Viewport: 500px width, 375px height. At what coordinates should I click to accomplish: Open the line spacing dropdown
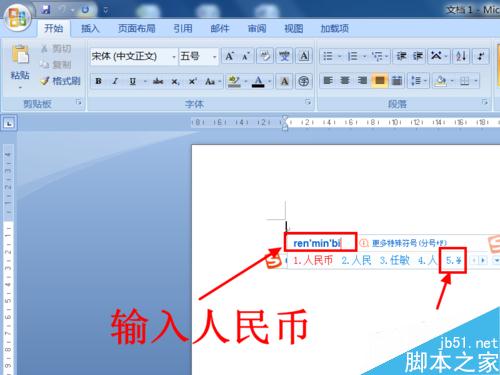(419, 81)
